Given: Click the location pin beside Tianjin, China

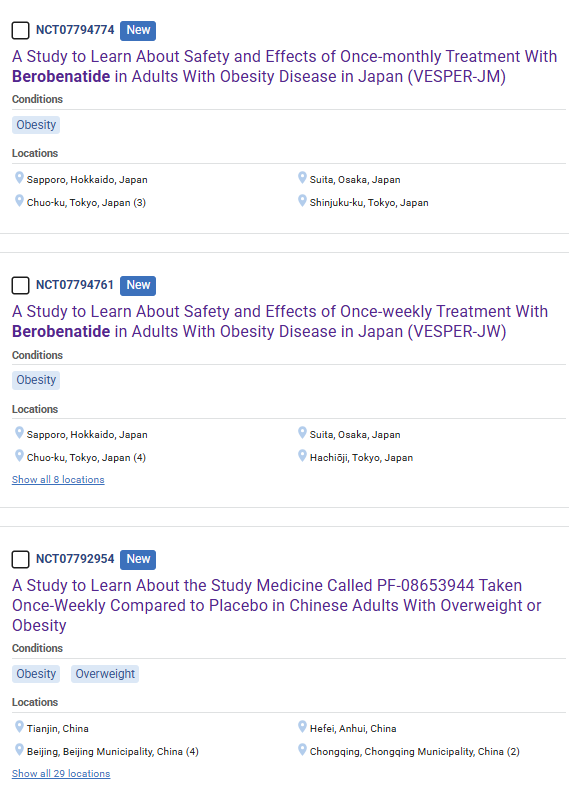Looking at the screenshot, I should click(x=19, y=727).
